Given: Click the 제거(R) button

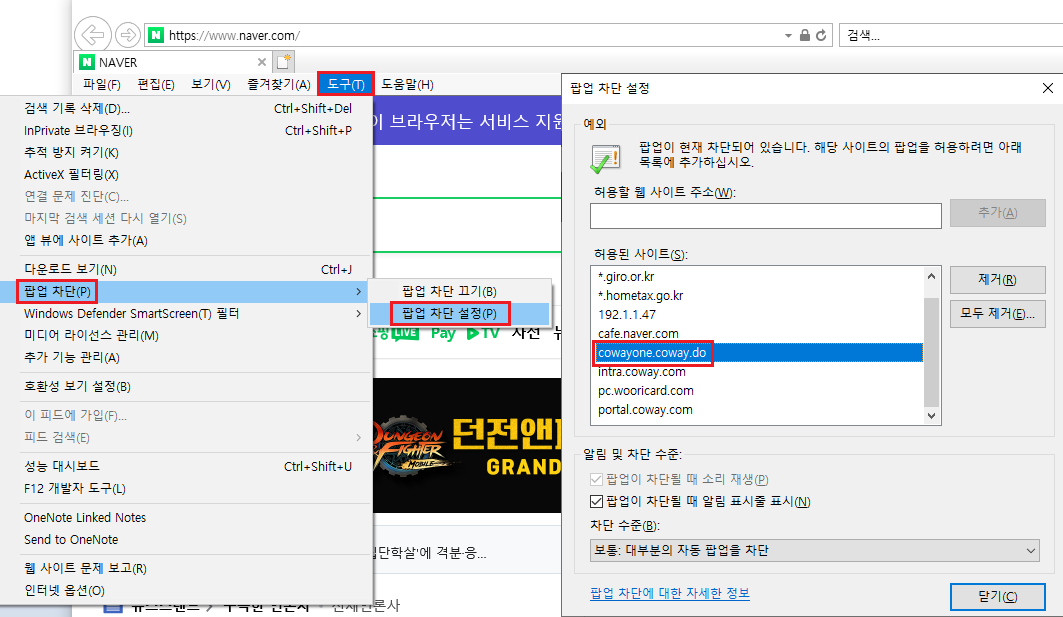Looking at the screenshot, I should [997, 279].
